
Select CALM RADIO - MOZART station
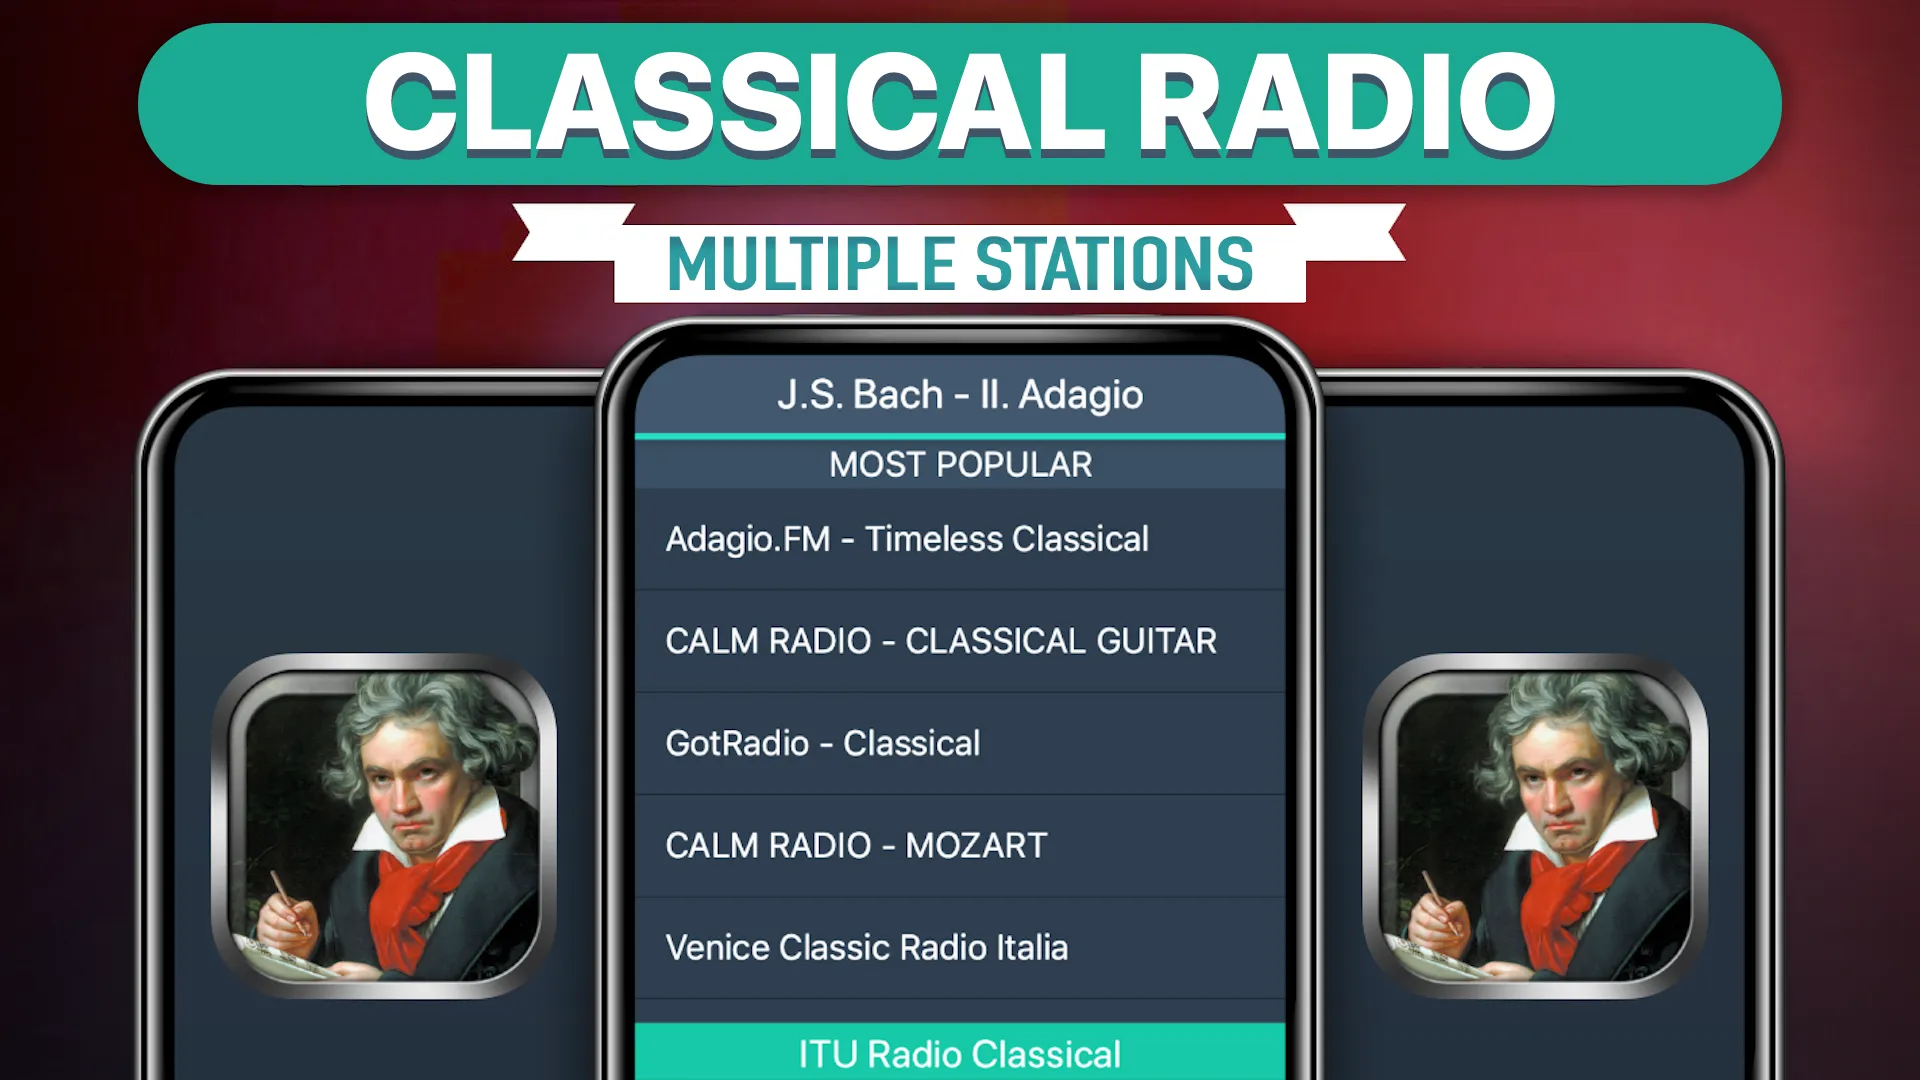coord(960,844)
